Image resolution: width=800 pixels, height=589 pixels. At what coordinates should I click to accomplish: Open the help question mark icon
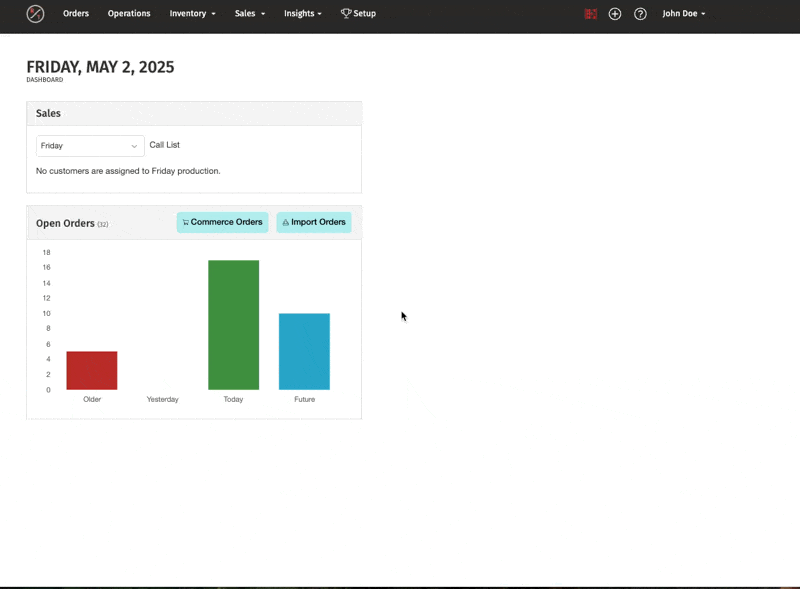(640, 14)
